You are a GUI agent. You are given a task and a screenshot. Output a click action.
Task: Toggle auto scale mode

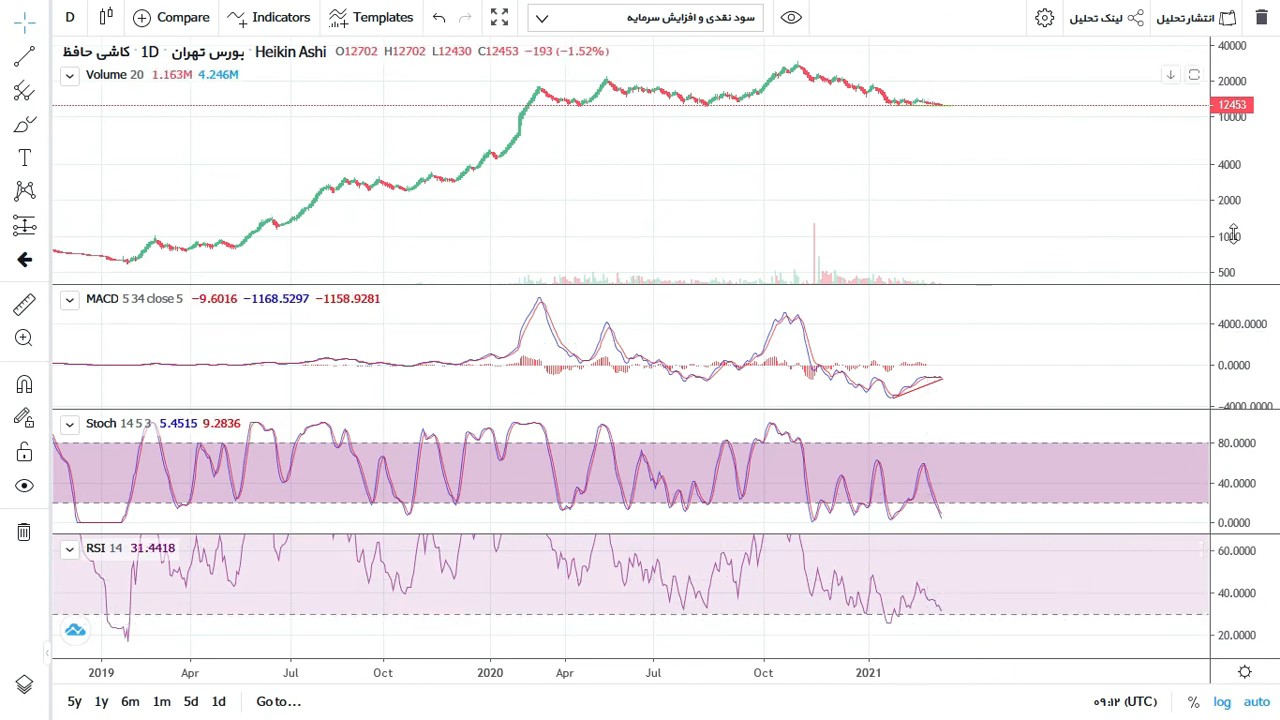(1257, 702)
